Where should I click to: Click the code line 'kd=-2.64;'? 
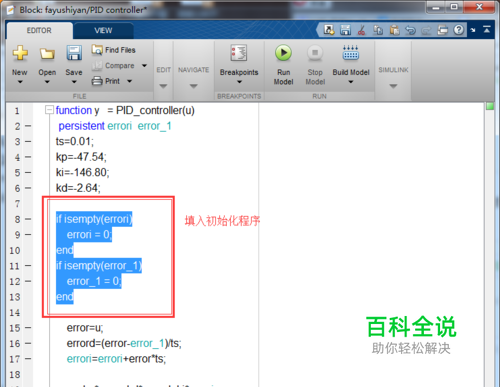click(x=78, y=188)
